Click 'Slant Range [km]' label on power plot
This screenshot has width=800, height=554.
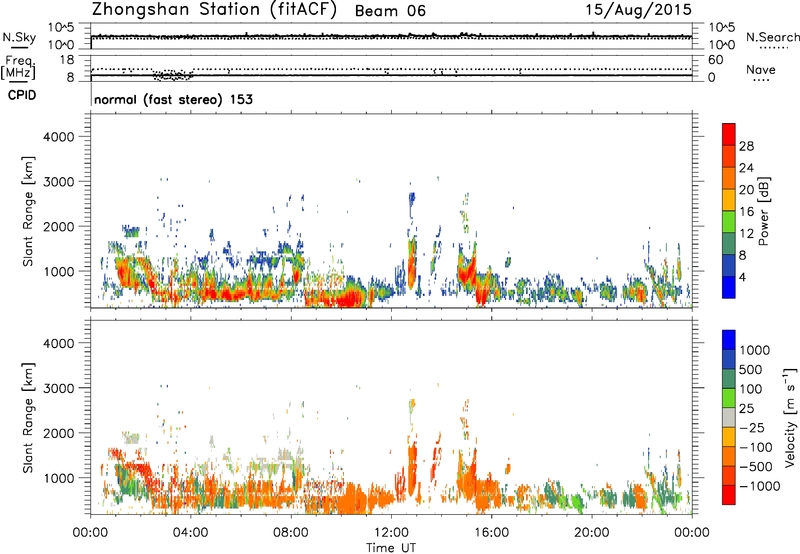(x=28, y=211)
